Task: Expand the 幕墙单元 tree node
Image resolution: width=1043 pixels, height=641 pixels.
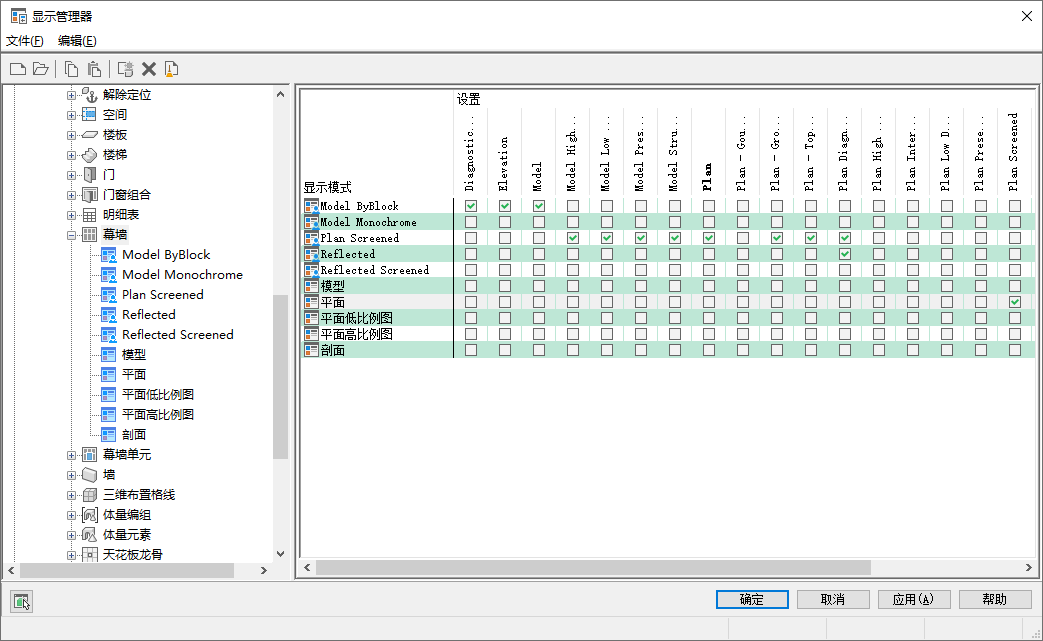Action: 71,455
